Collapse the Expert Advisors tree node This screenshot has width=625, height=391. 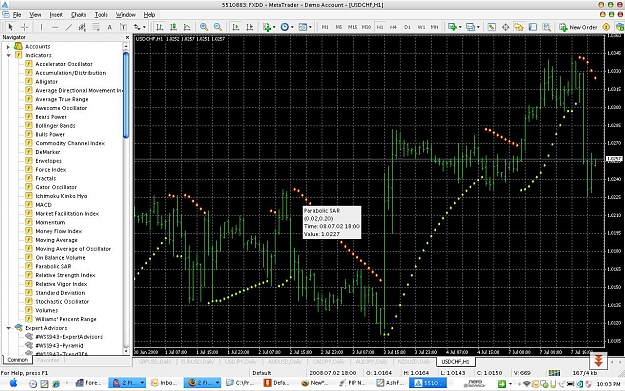point(8,328)
